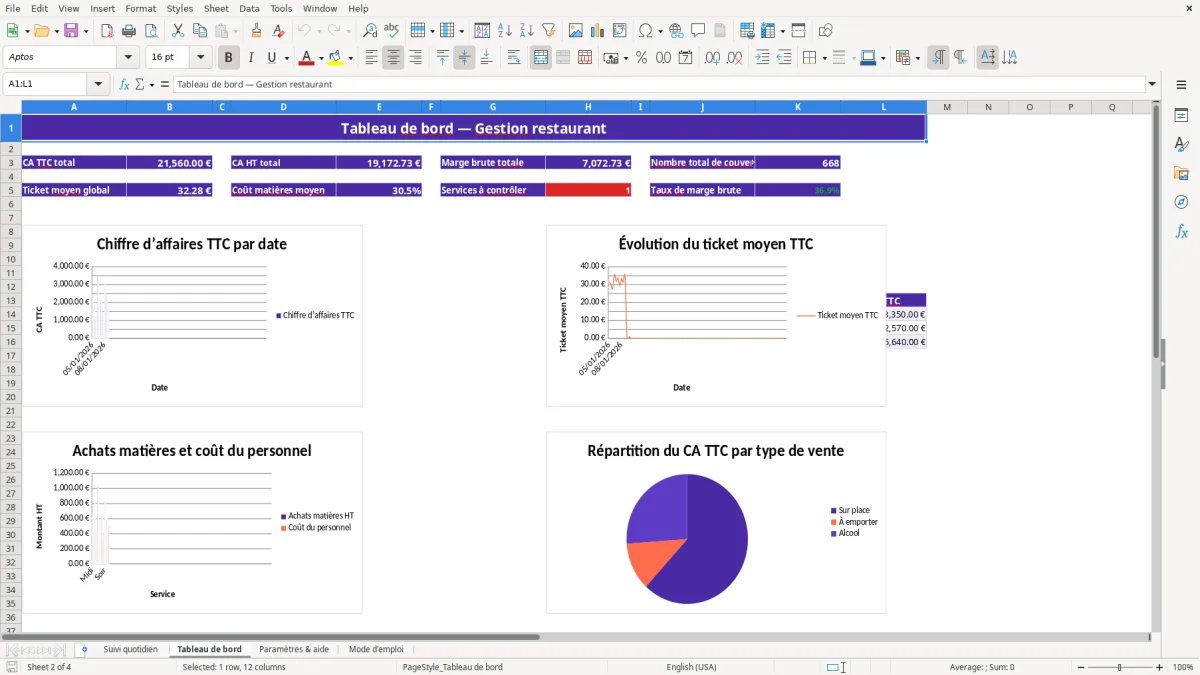Open the Function Wizard icon

point(124,84)
